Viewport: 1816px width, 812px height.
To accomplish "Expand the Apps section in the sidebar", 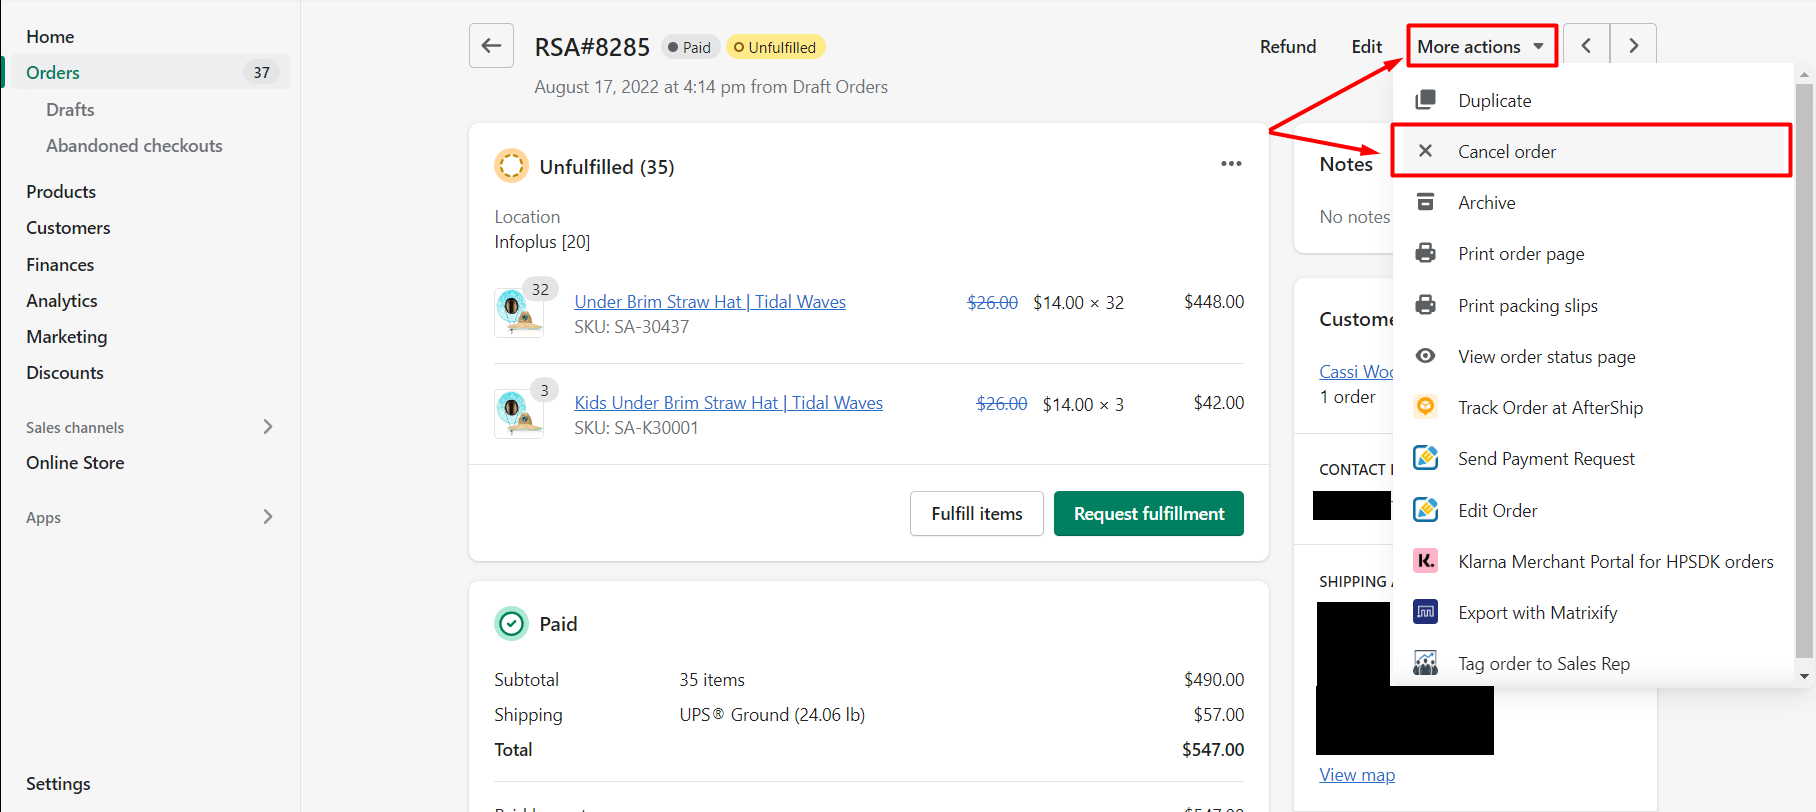I will point(267,517).
